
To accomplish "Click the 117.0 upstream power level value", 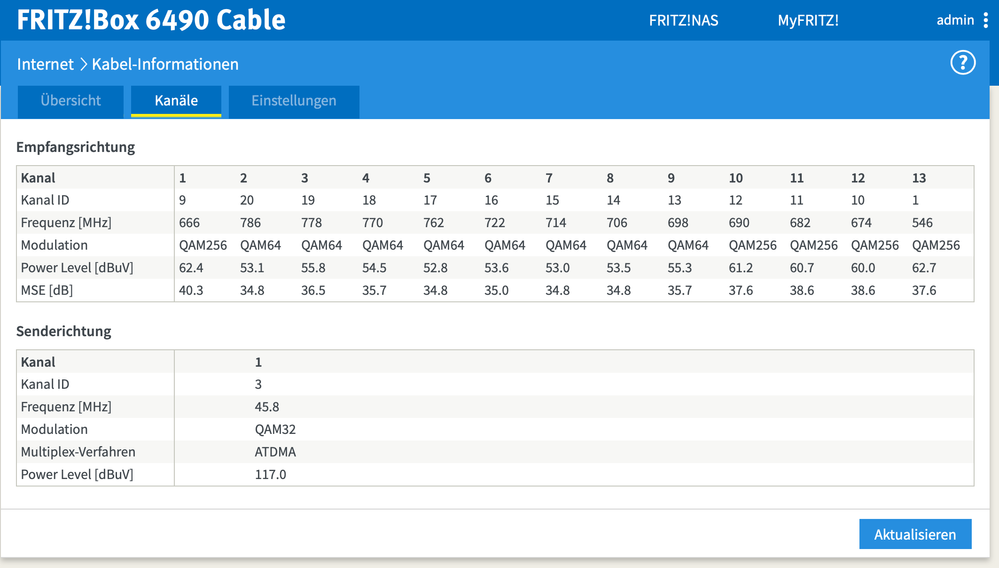I will point(271,474).
